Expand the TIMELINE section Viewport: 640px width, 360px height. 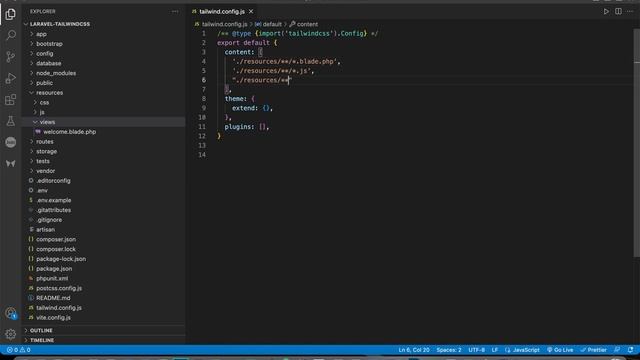click(x=42, y=340)
